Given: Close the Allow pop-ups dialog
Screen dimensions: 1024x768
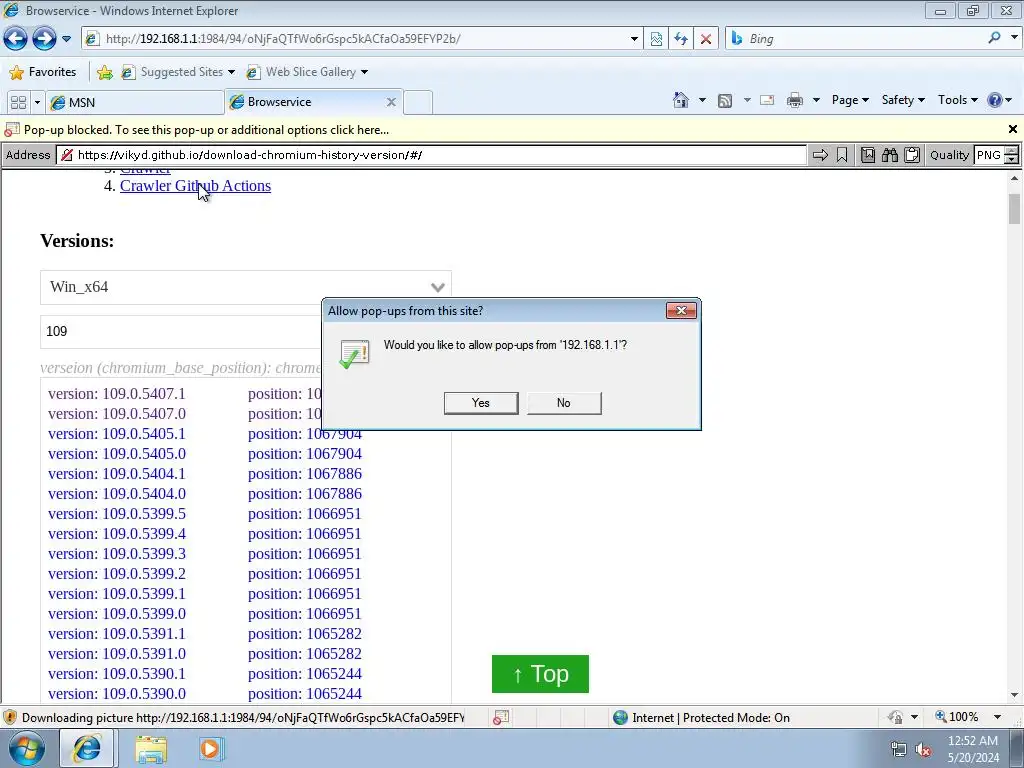Looking at the screenshot, I should pos(681,310).
